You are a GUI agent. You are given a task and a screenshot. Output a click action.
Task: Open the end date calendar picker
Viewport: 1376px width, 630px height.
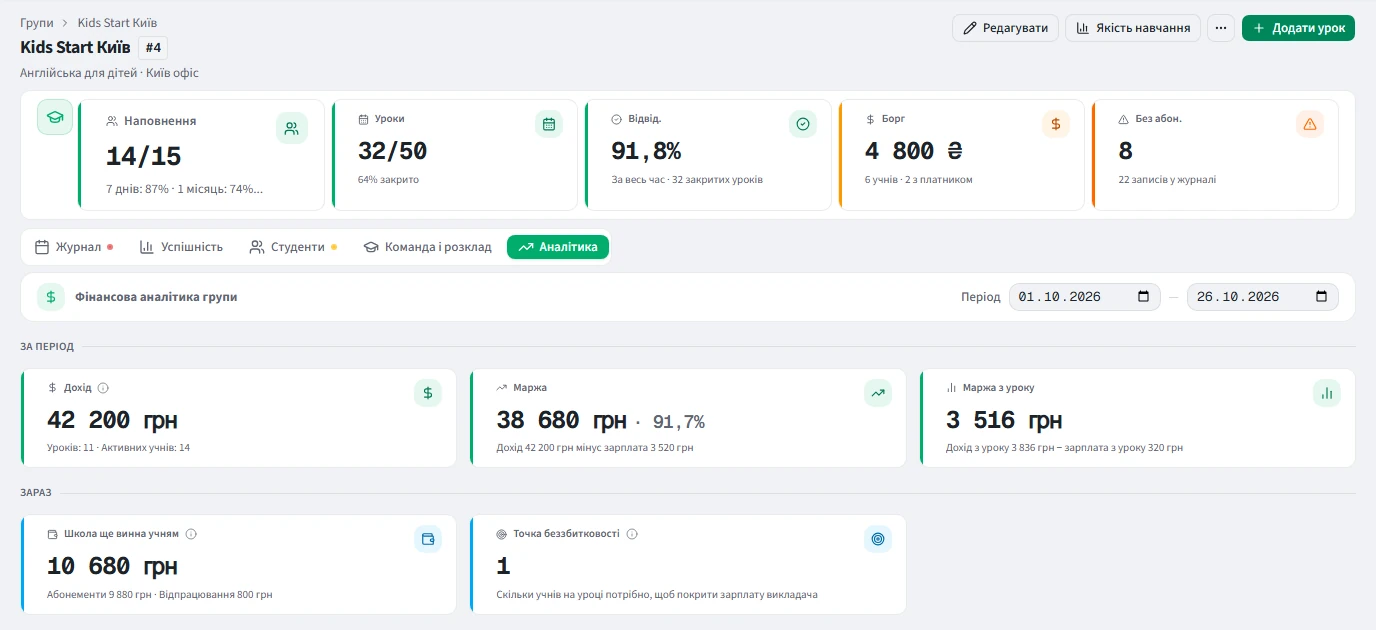[x=1321, y=297]
